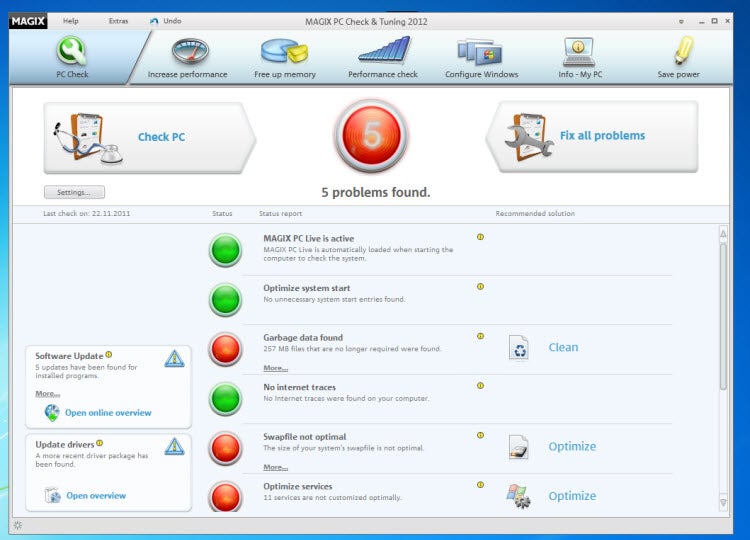Click green status light for MAGIX PC Live
This screenshot has height=540, width=750.
tap(225, 250)
